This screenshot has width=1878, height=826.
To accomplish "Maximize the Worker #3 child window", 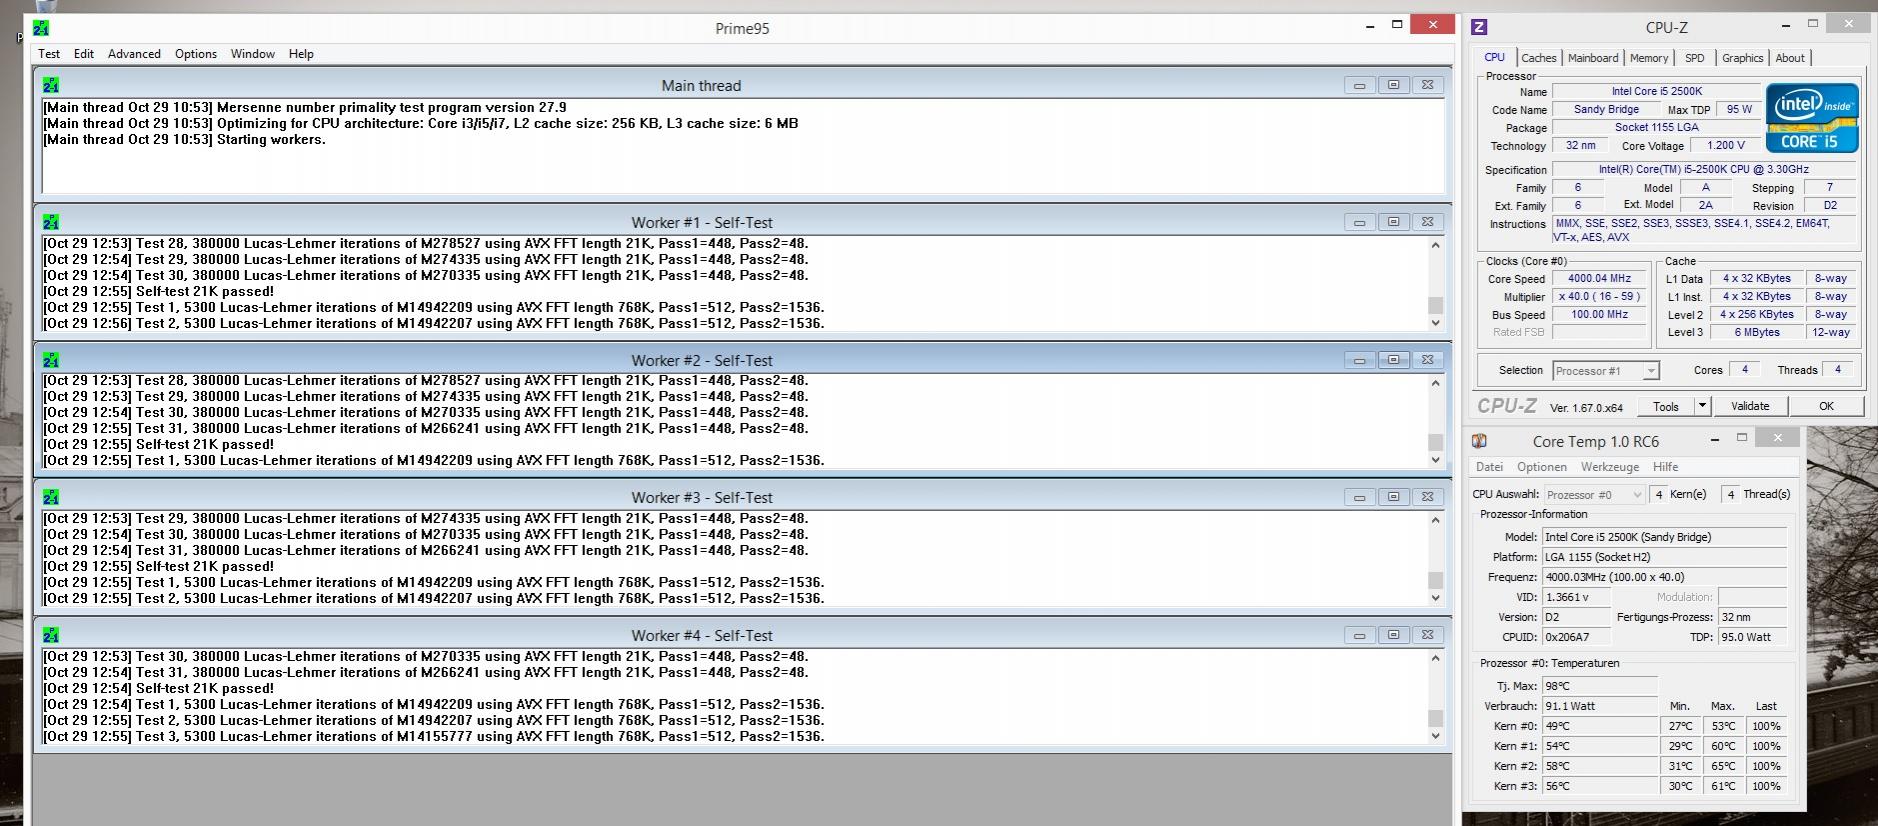I will [1393, 497].
